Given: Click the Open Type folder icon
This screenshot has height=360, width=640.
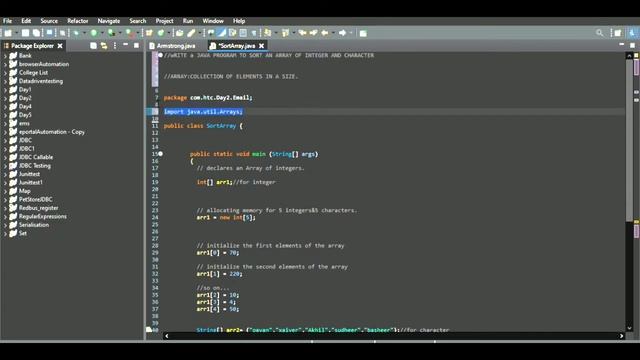Looking at the screenshot, I should click(180, 33).
